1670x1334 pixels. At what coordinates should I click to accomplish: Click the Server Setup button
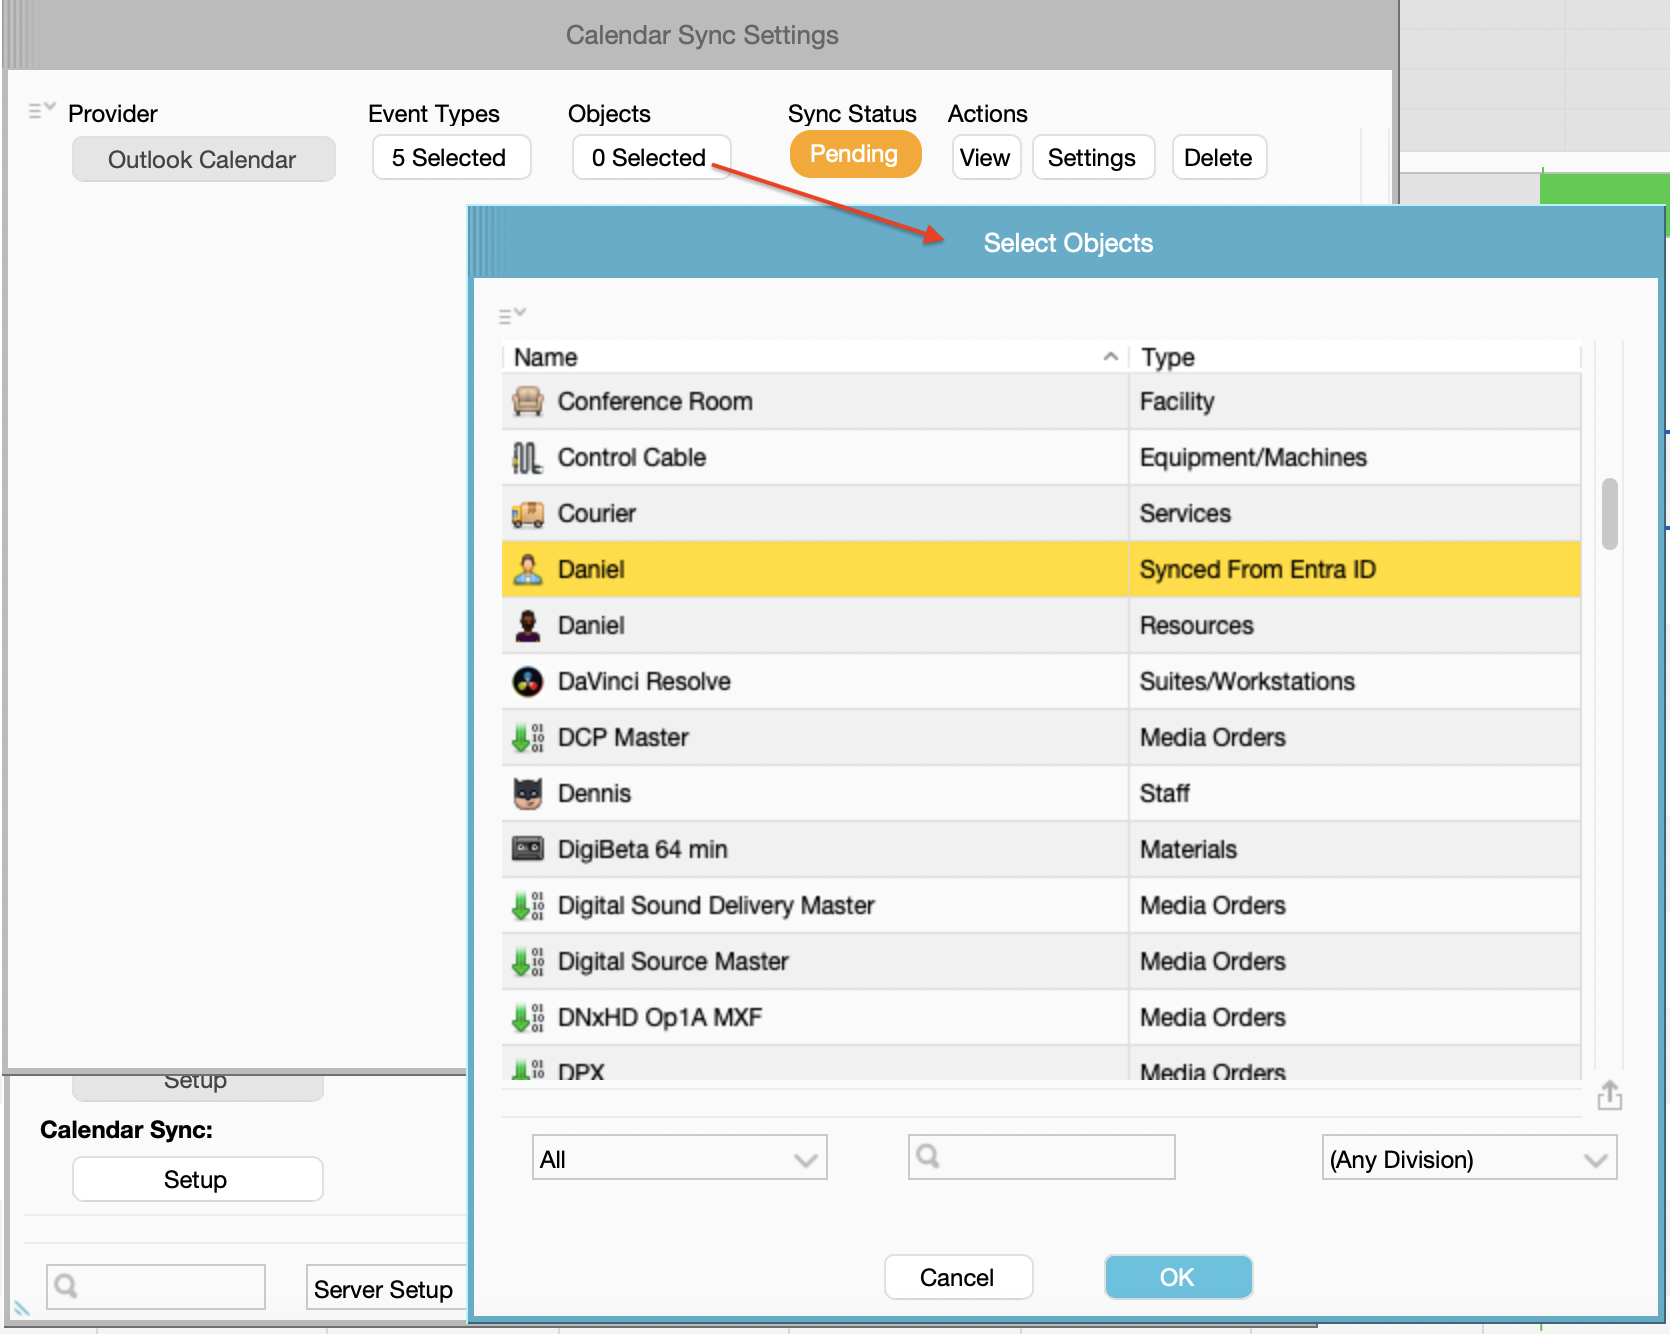pos(385,1288)
